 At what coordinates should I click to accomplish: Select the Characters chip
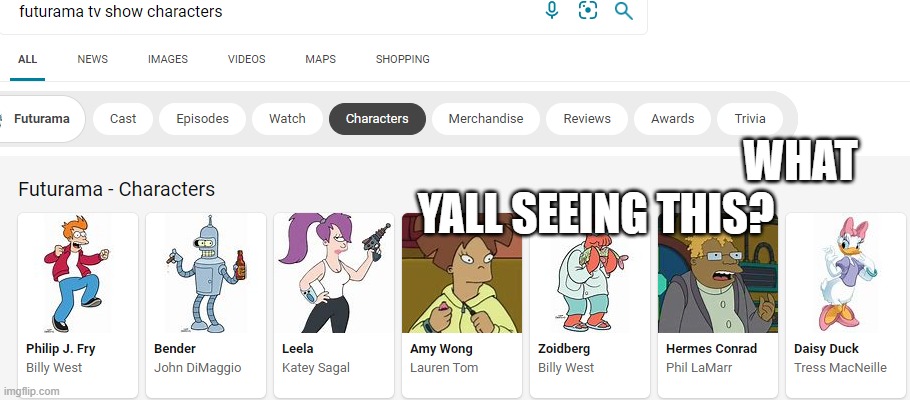377,119
